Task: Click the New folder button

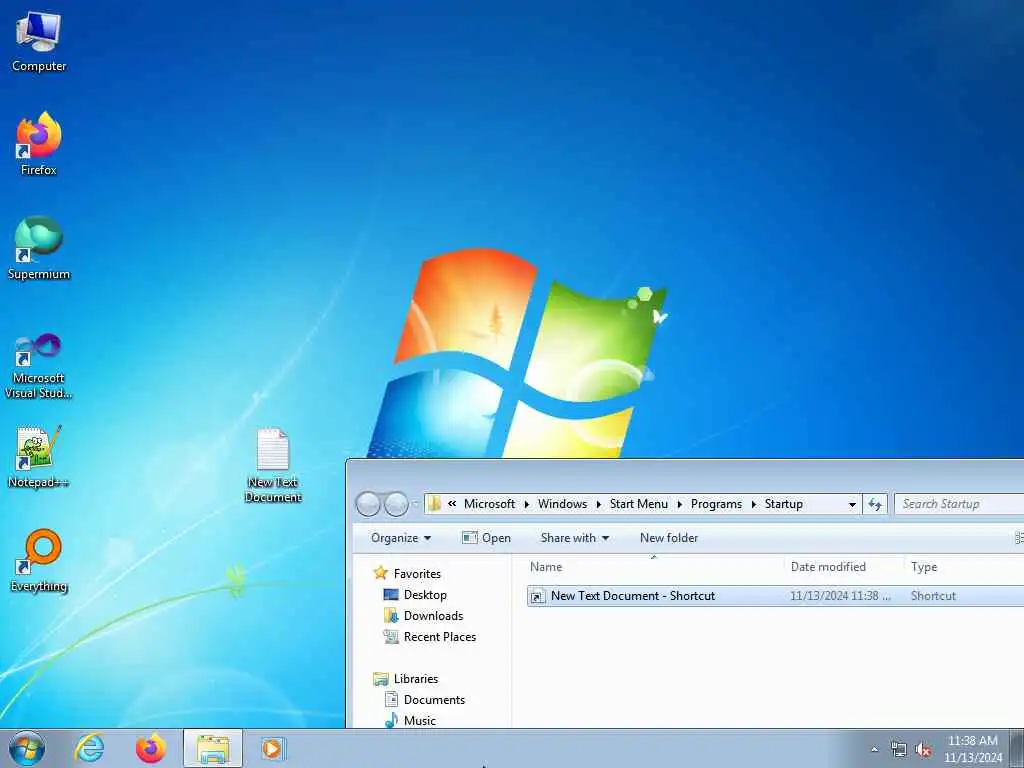Action: (669, 537)
